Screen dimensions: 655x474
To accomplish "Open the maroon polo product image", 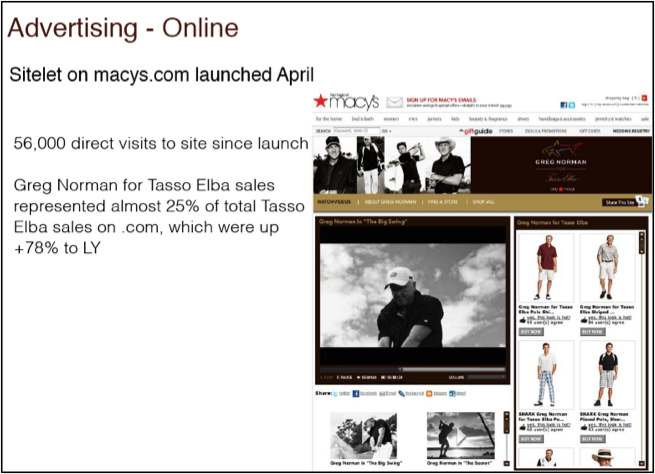I will (546, 268).
